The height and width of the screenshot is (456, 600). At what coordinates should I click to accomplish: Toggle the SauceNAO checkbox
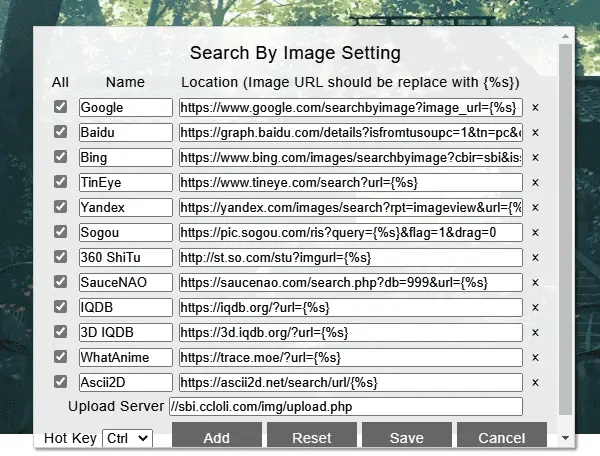coord(60,282)
